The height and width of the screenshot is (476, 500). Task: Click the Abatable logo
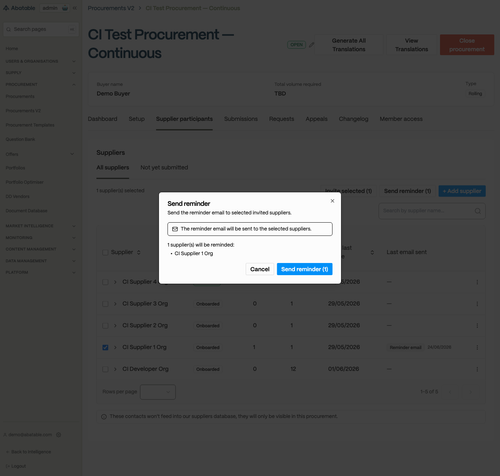tap(19, 8)
